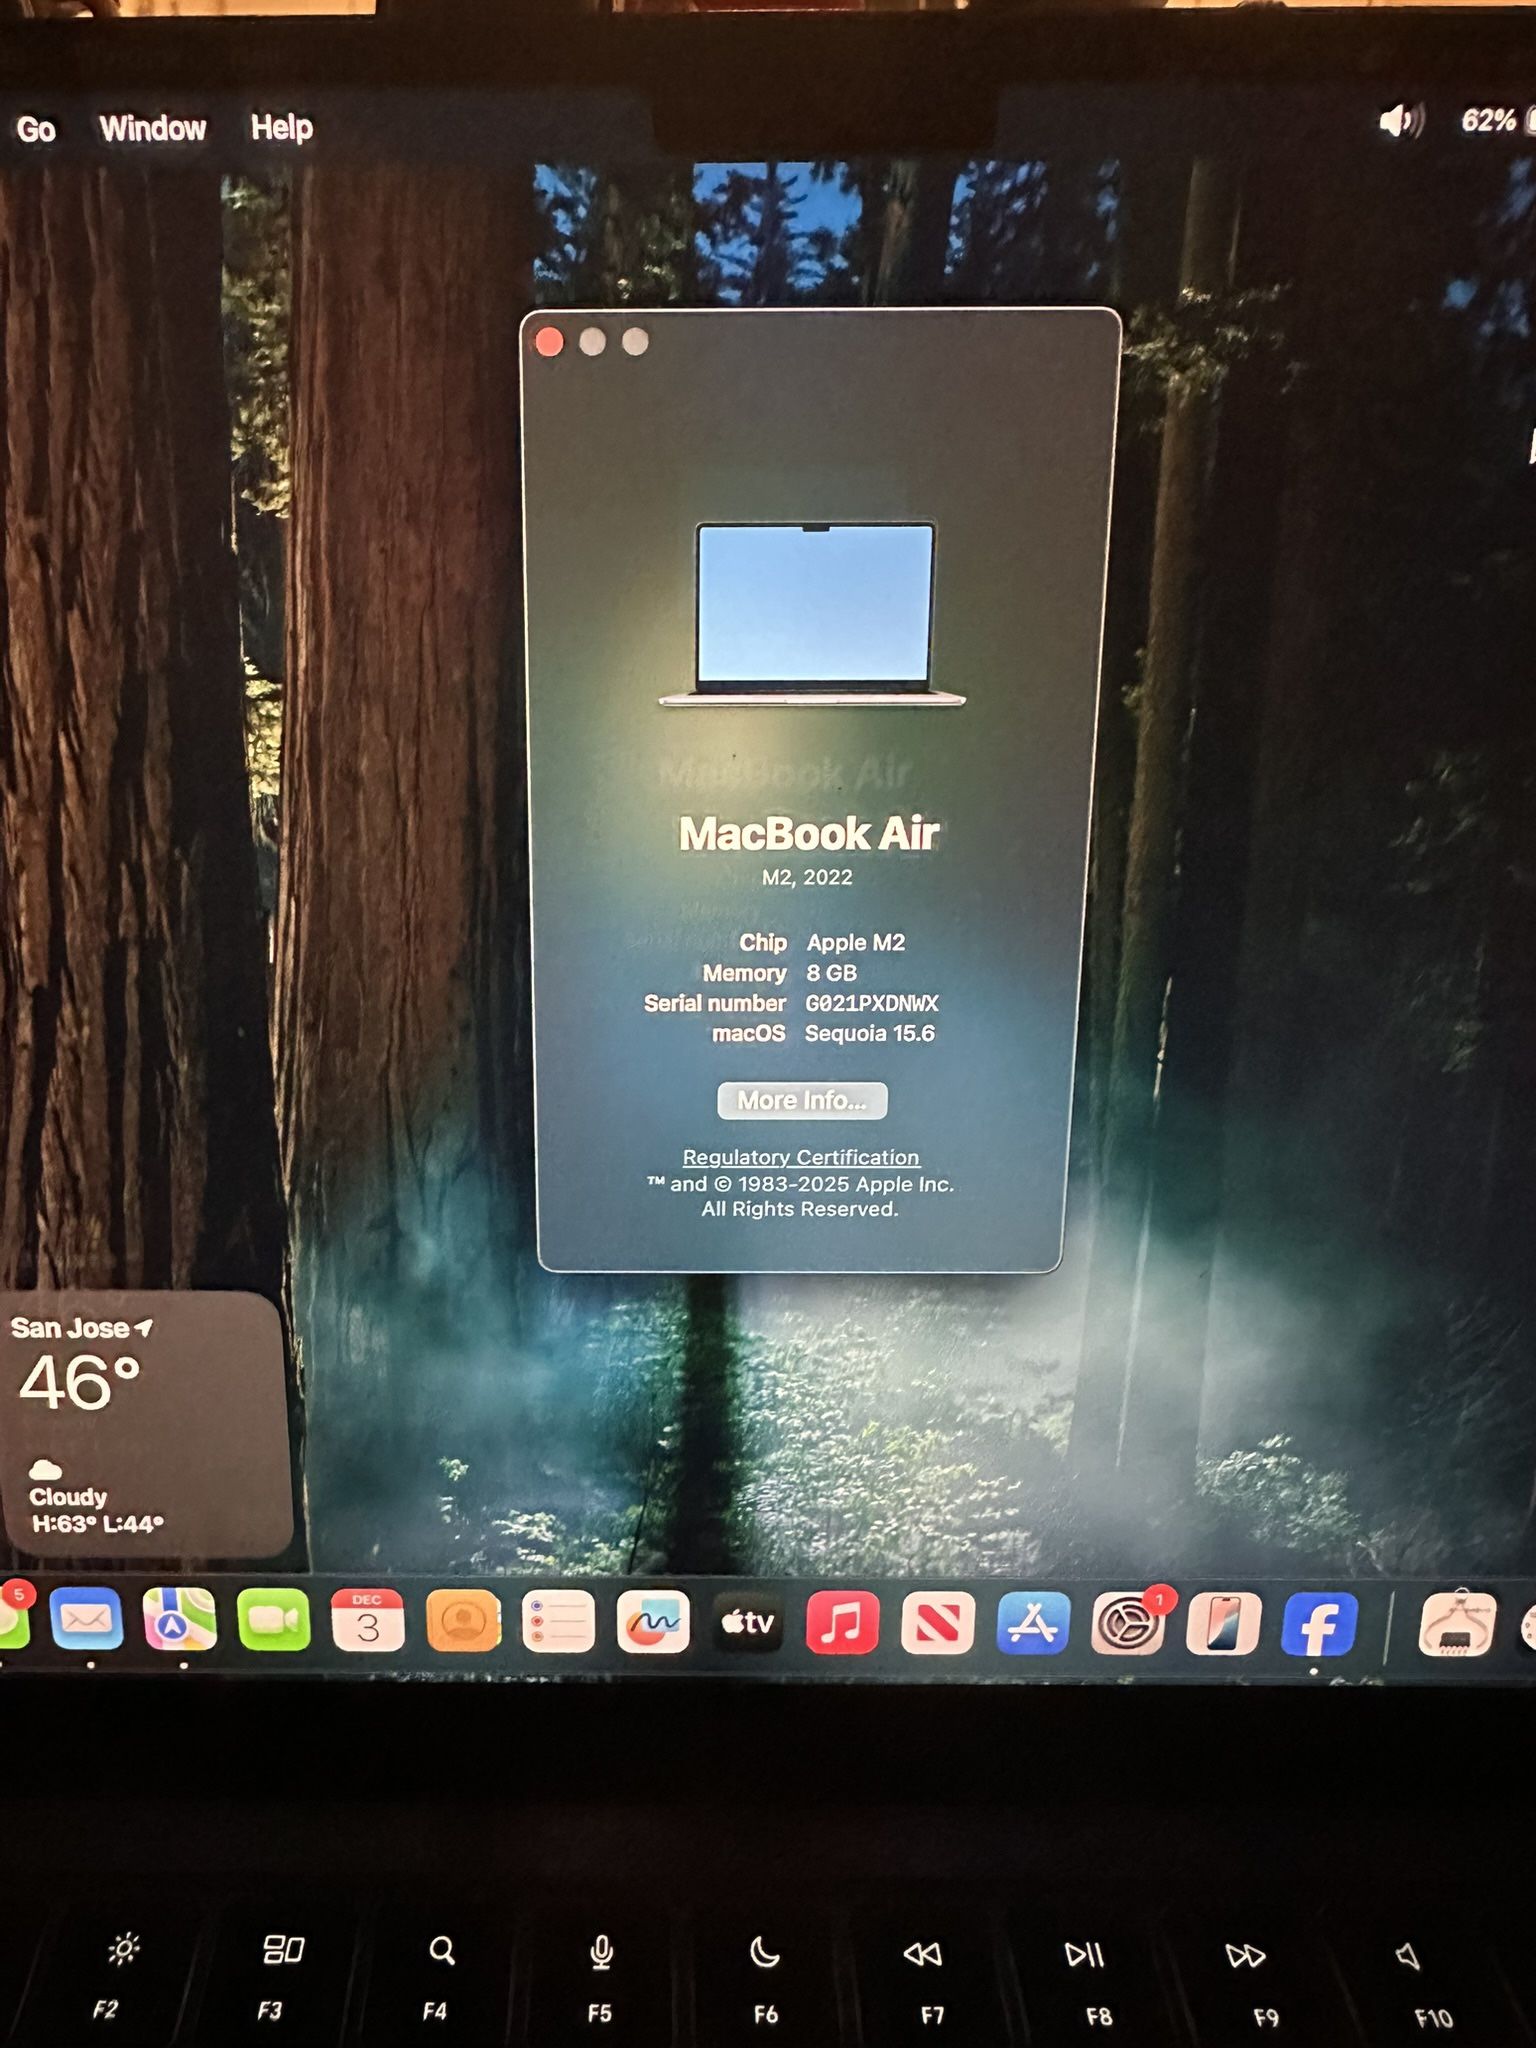Click the 'M2, 2022' model subtitle
1536x2048 pixels.
807,877
